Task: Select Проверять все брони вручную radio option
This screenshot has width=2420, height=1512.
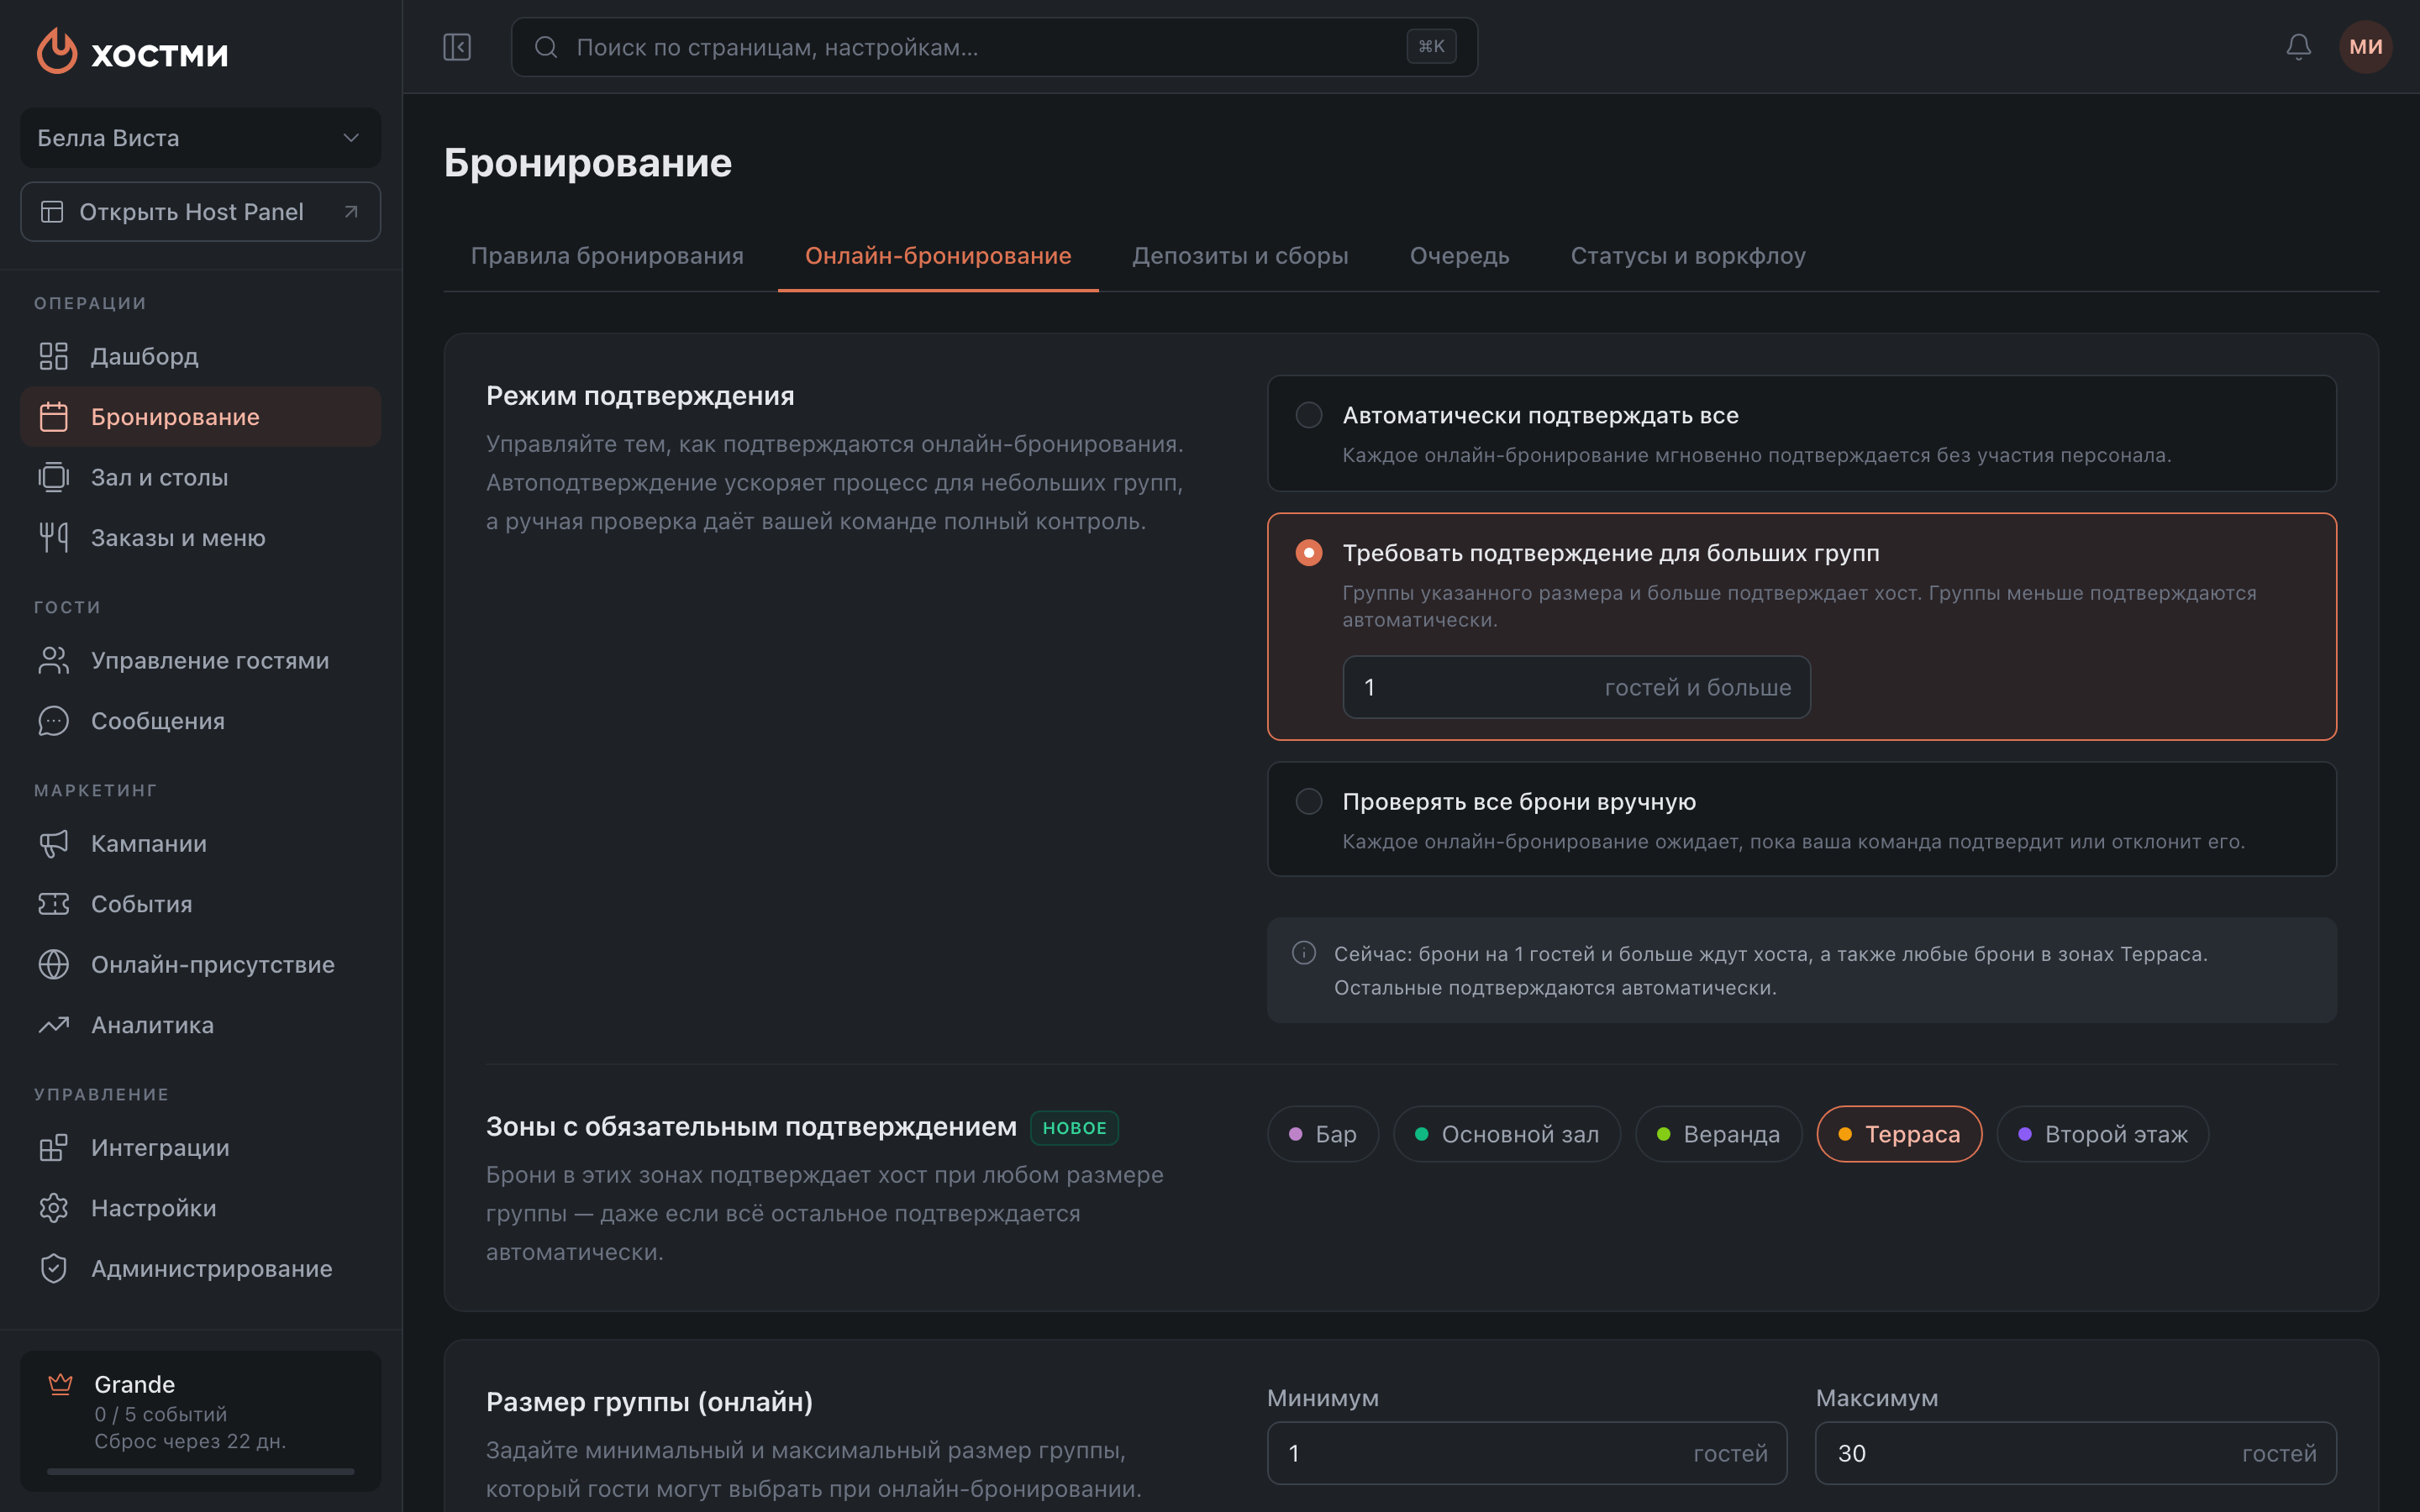Action: 1309,801
